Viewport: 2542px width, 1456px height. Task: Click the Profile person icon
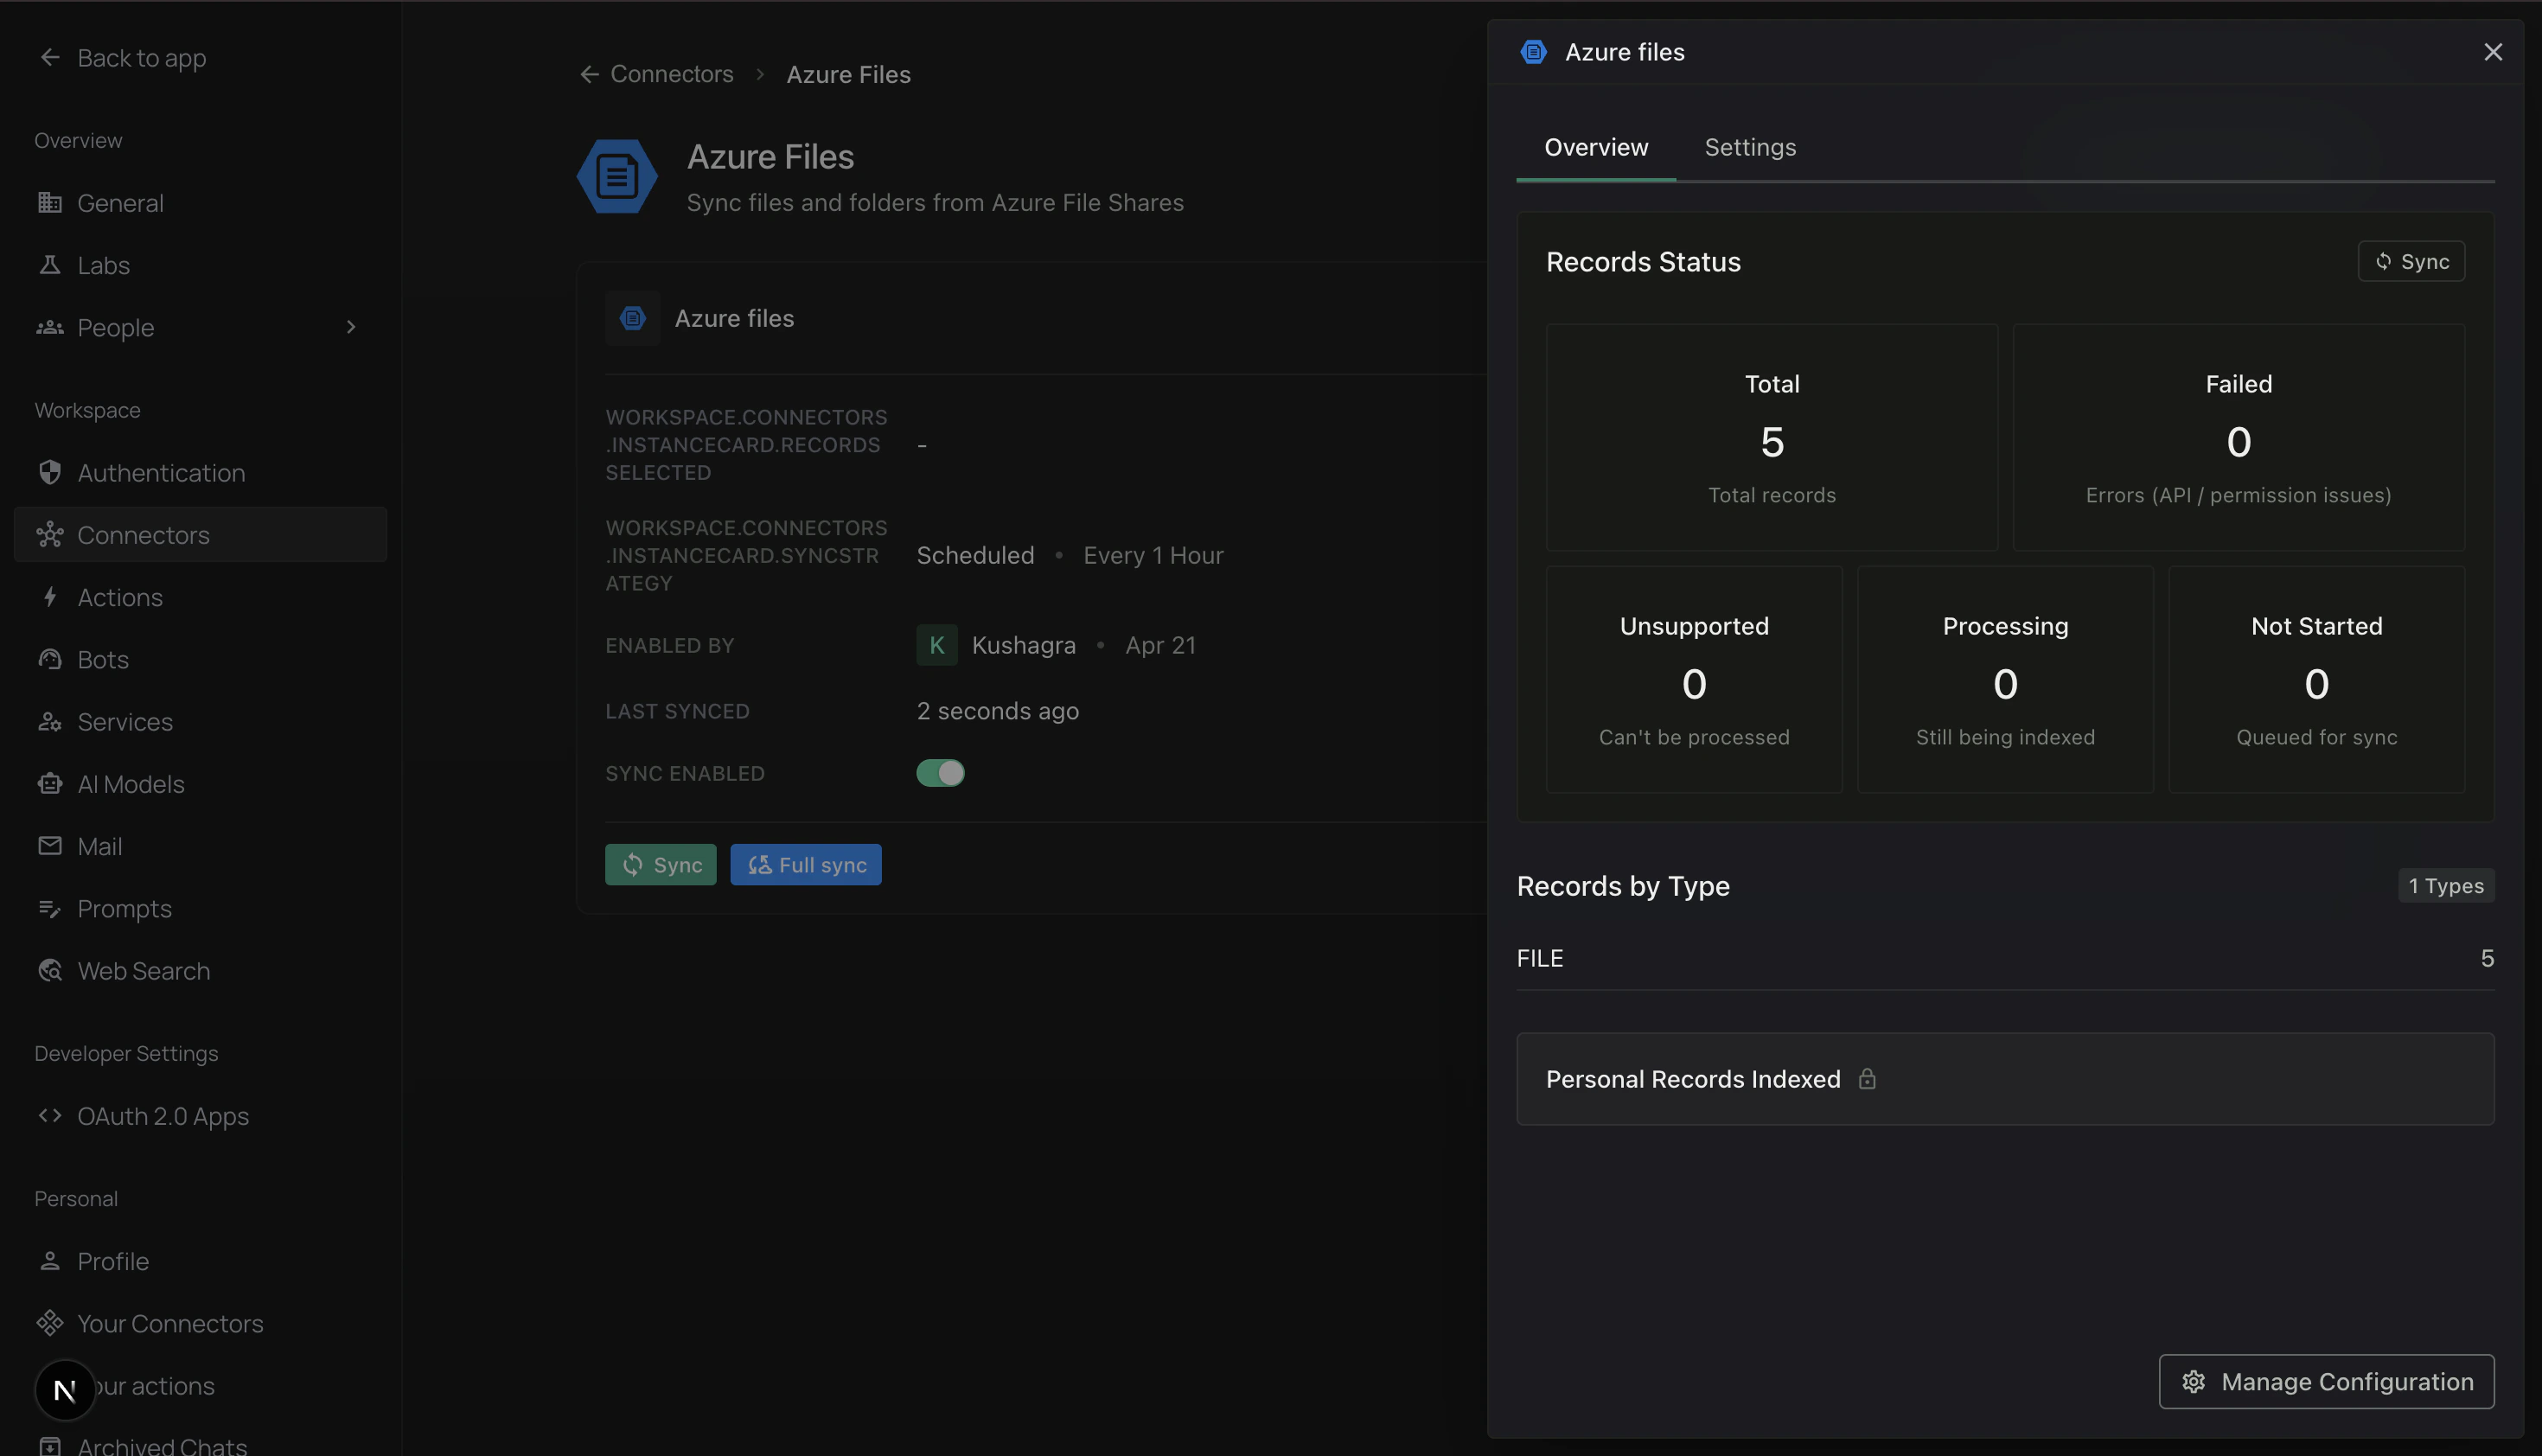click(50, 1261)
